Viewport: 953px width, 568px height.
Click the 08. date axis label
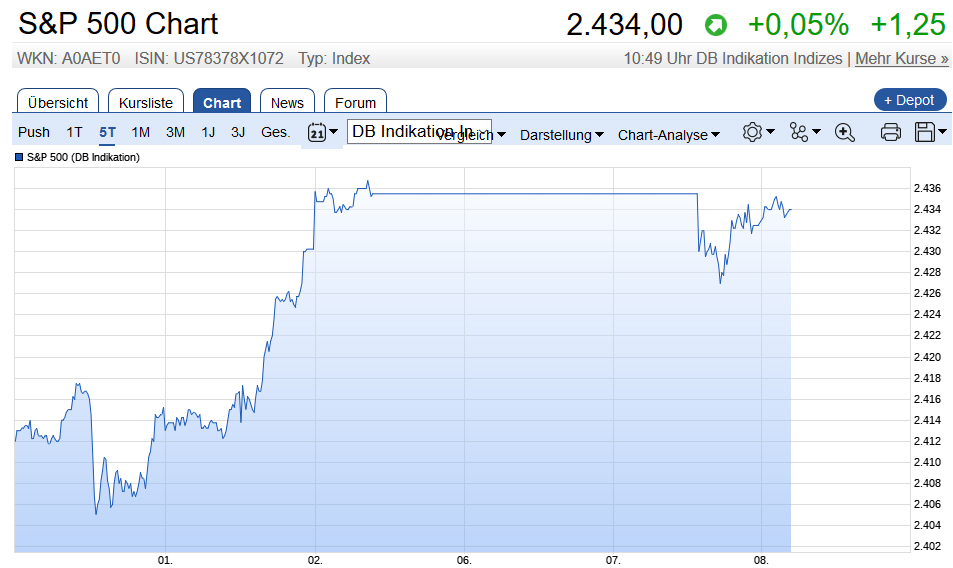(x=762, y=560)
